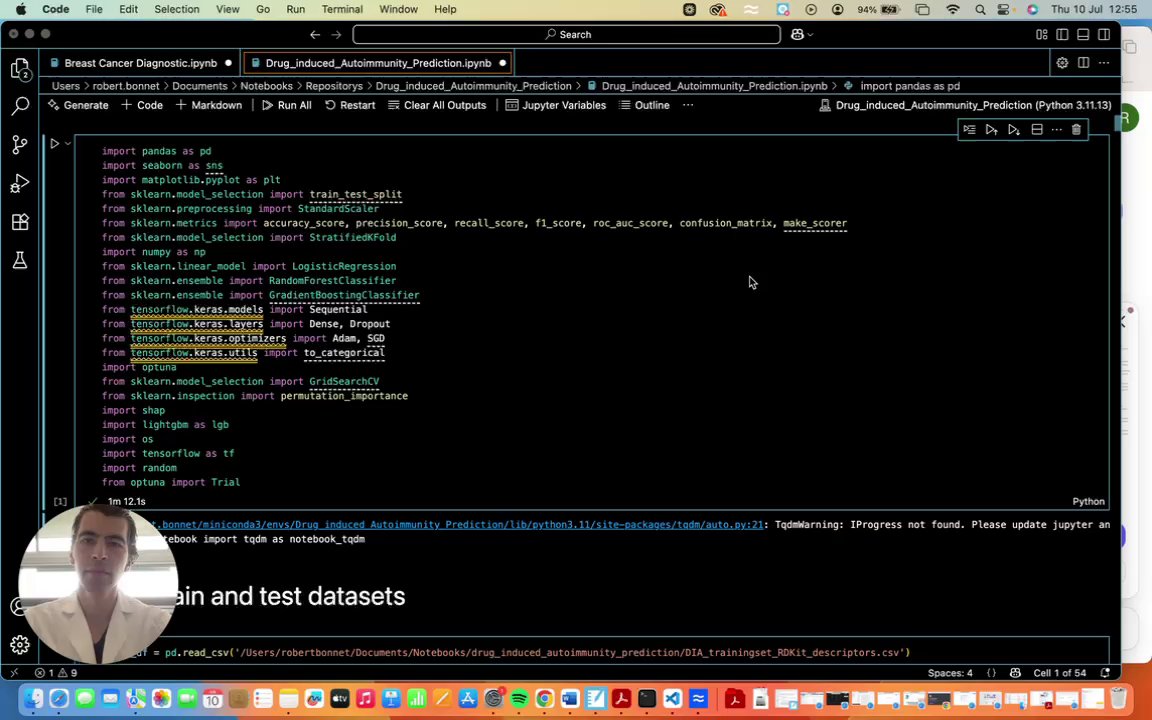Open the Terminal menu
This screenshot has height=720, width=1152.
point(341,9)
